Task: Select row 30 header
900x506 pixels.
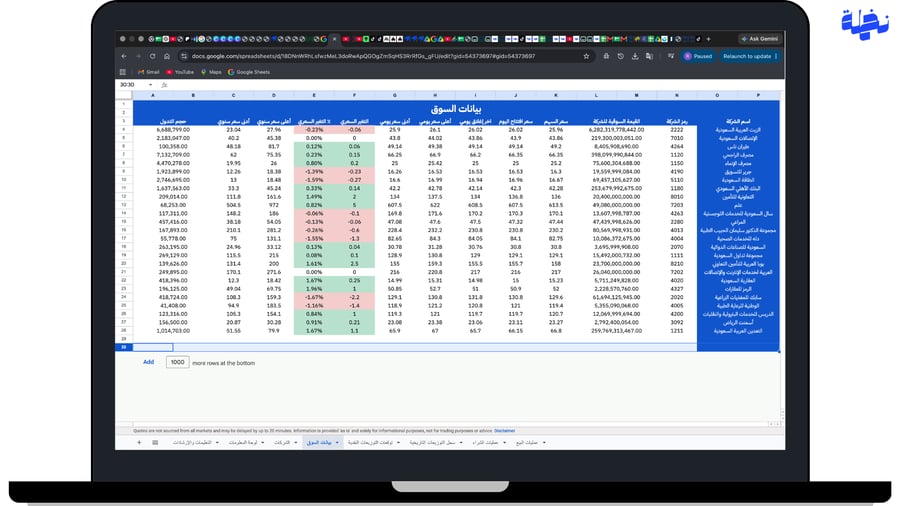Action: pos(123,347)
